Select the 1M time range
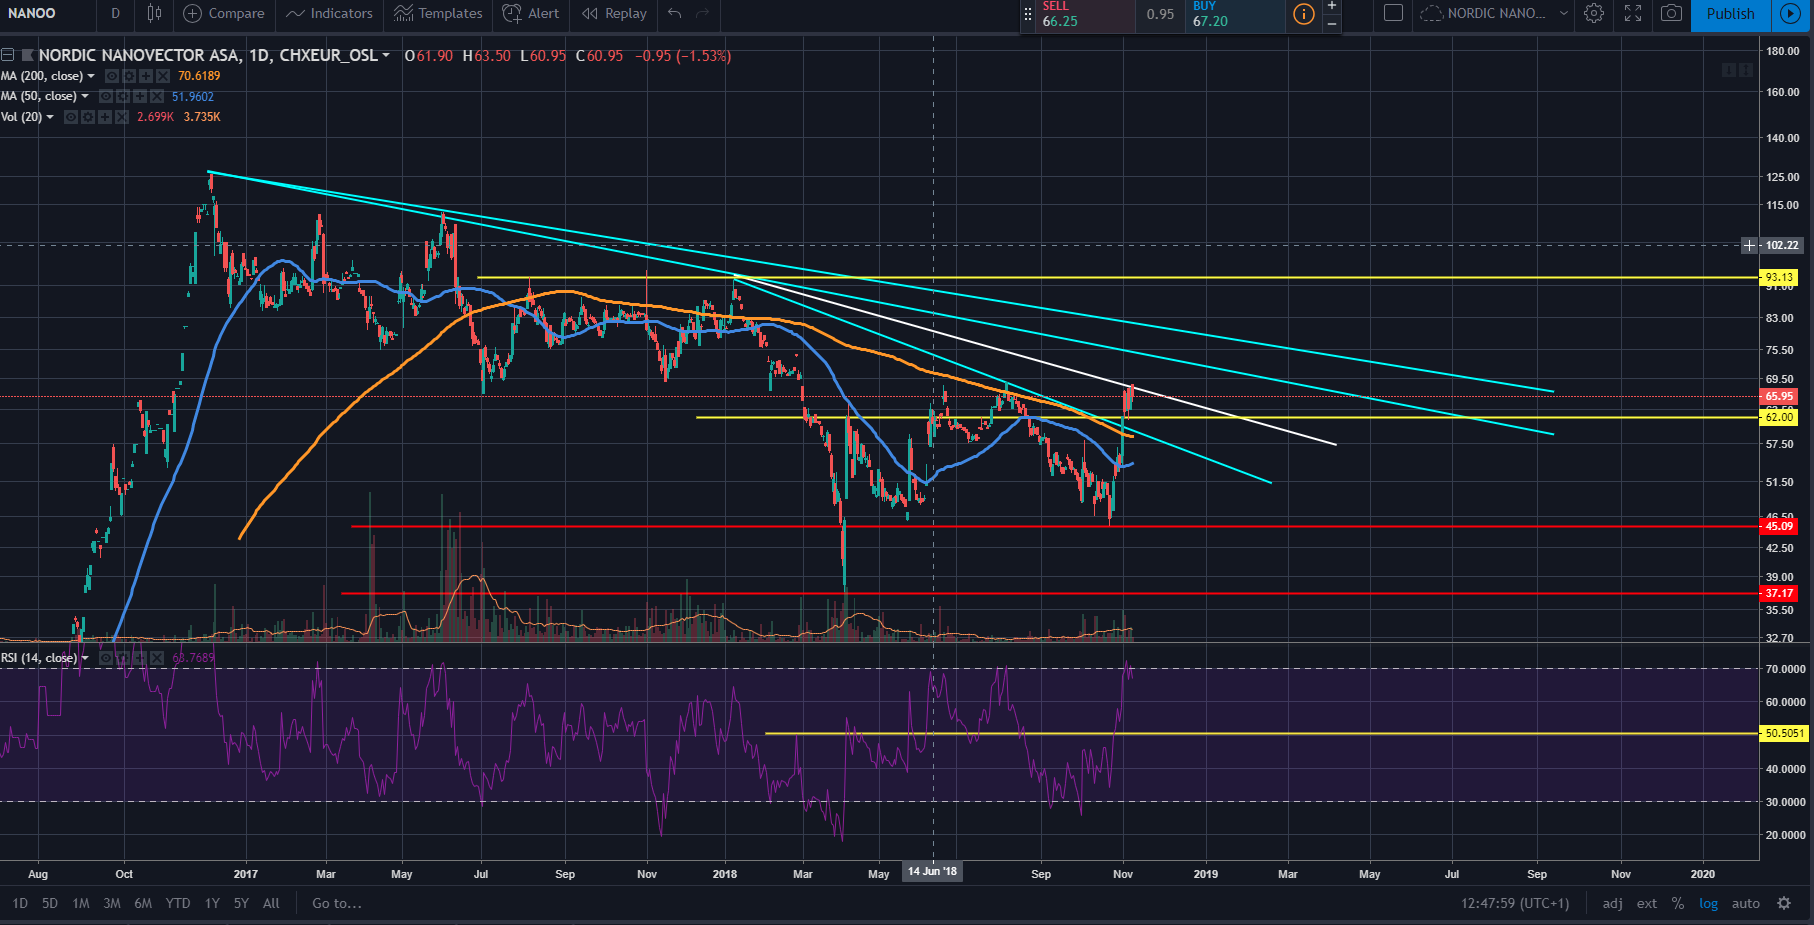Image resolution: width=1814 pixels, height=925 pixels. coord(81,903)
